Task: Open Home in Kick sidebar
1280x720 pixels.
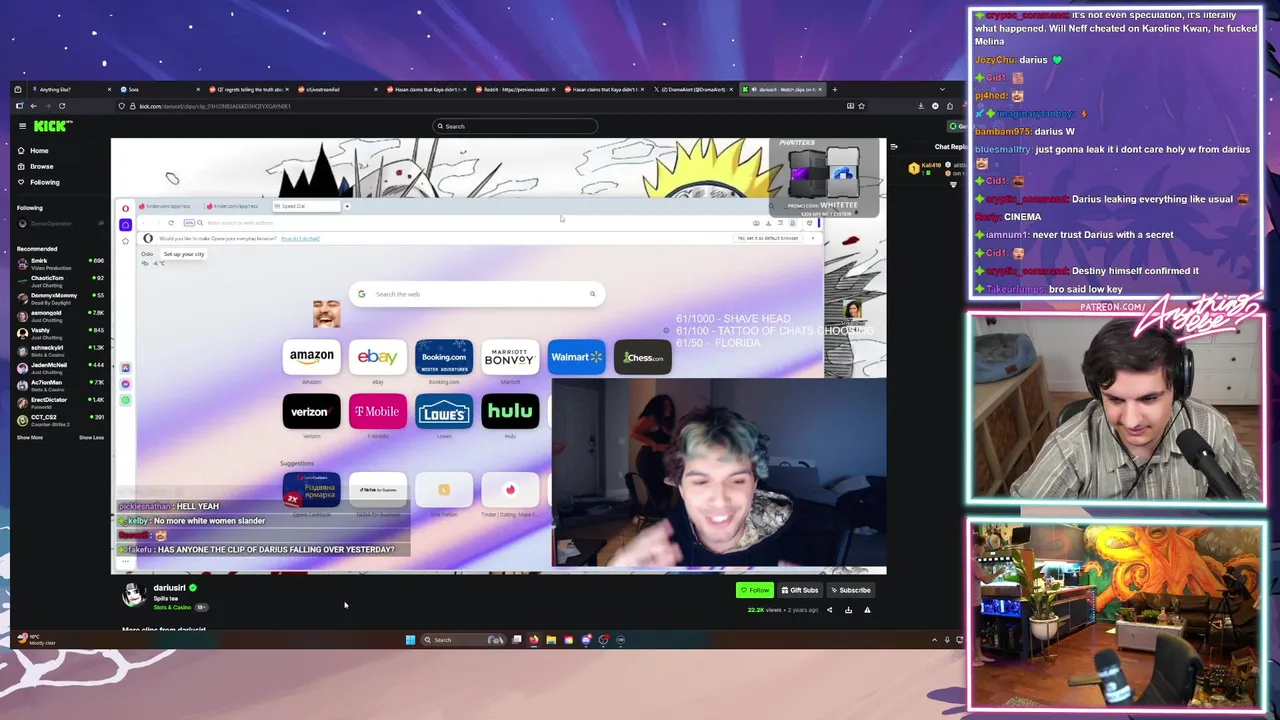Action: [x=38, y=151]
